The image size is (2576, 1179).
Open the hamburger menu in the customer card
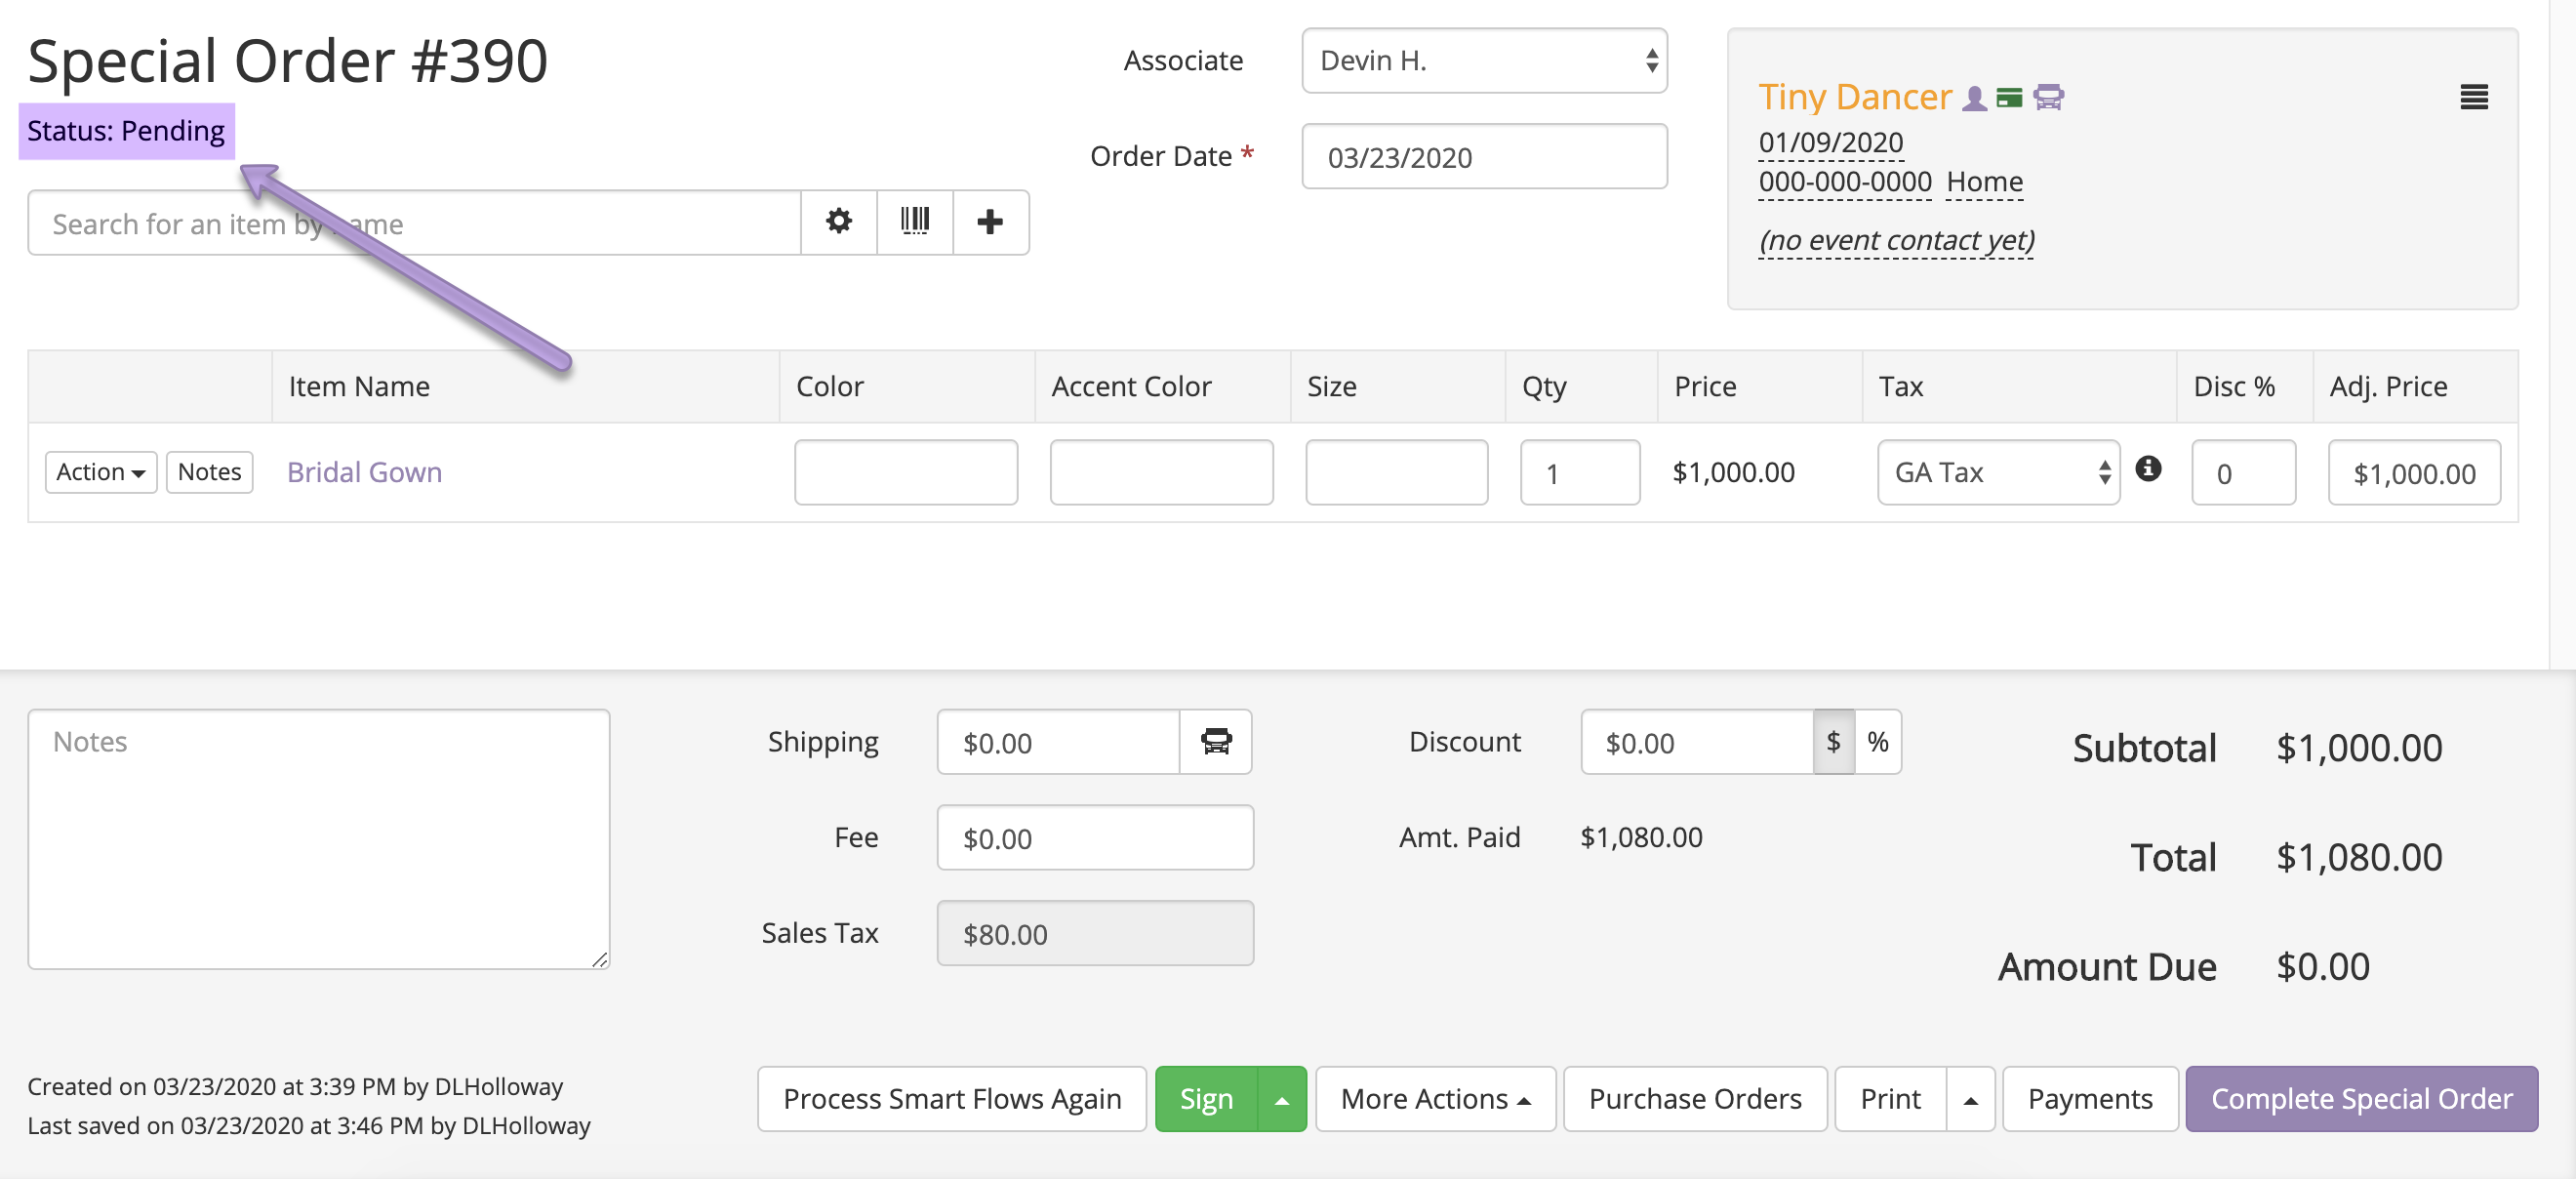click(x=2473, y=97)
